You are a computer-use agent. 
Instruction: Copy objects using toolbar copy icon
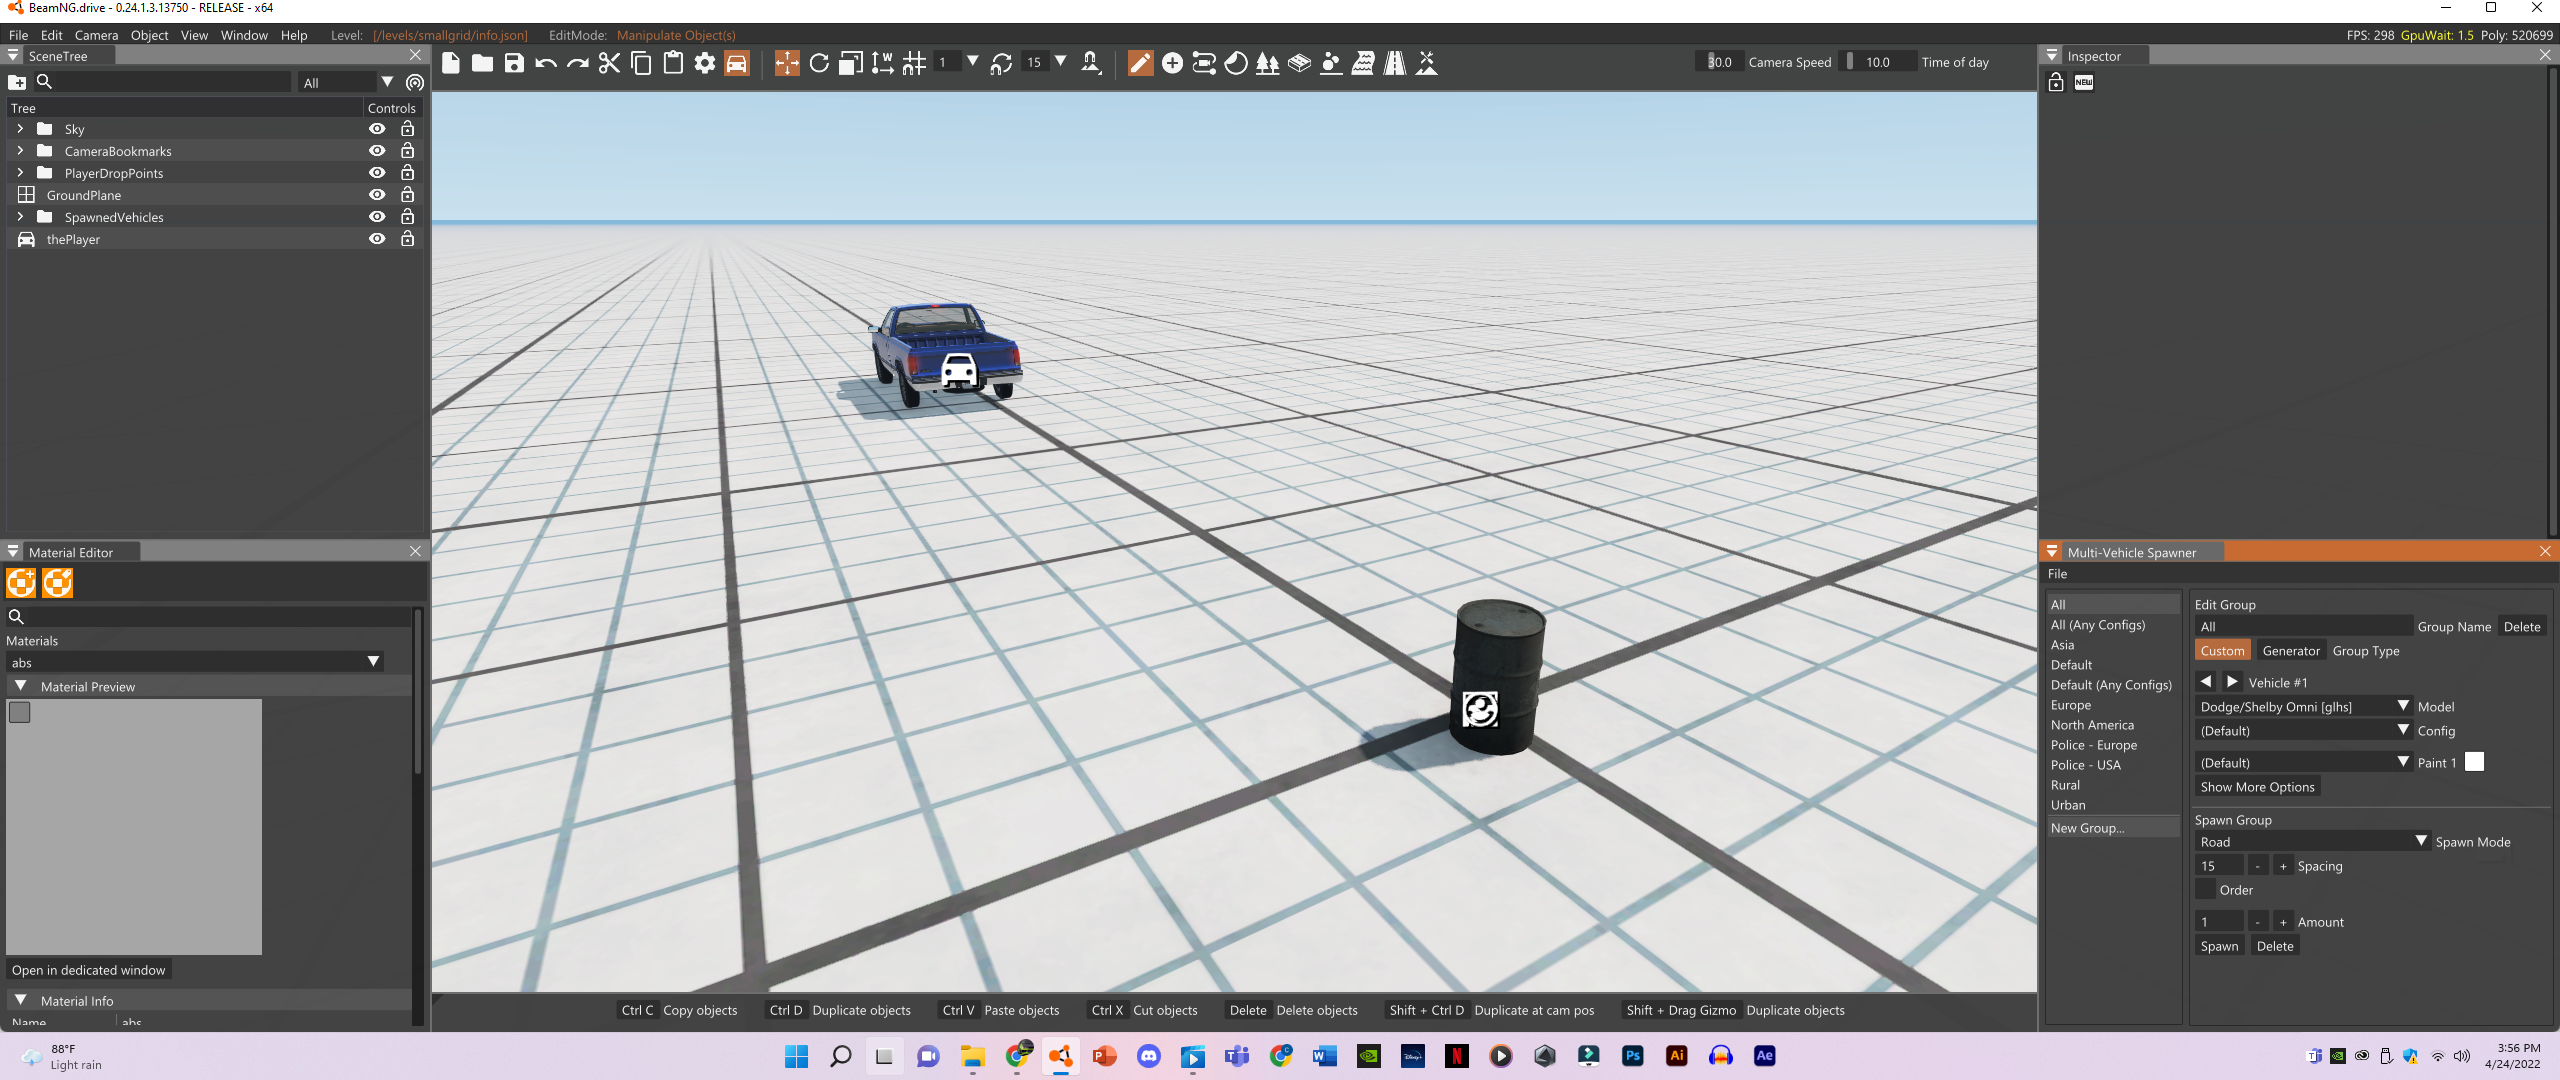[x=641, y=63]
